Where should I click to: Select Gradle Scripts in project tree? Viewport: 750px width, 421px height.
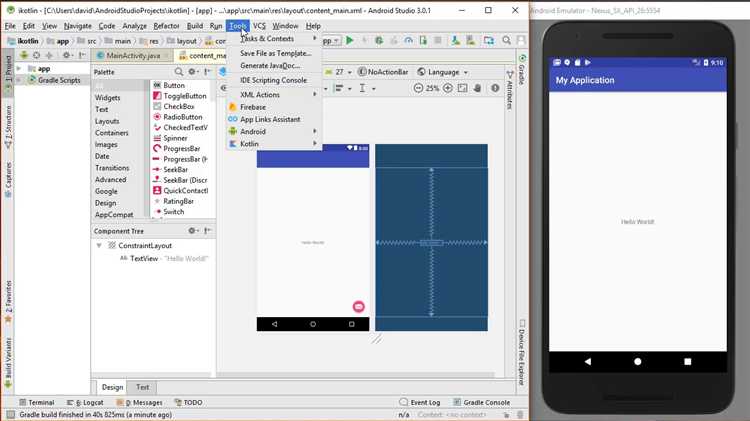click(58, 80)
